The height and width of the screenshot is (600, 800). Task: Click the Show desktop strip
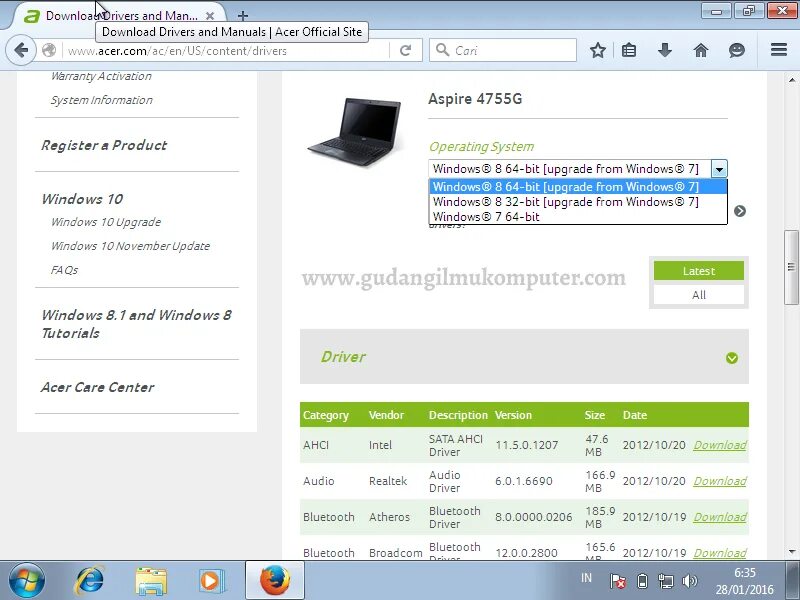(x=794, y=581)
